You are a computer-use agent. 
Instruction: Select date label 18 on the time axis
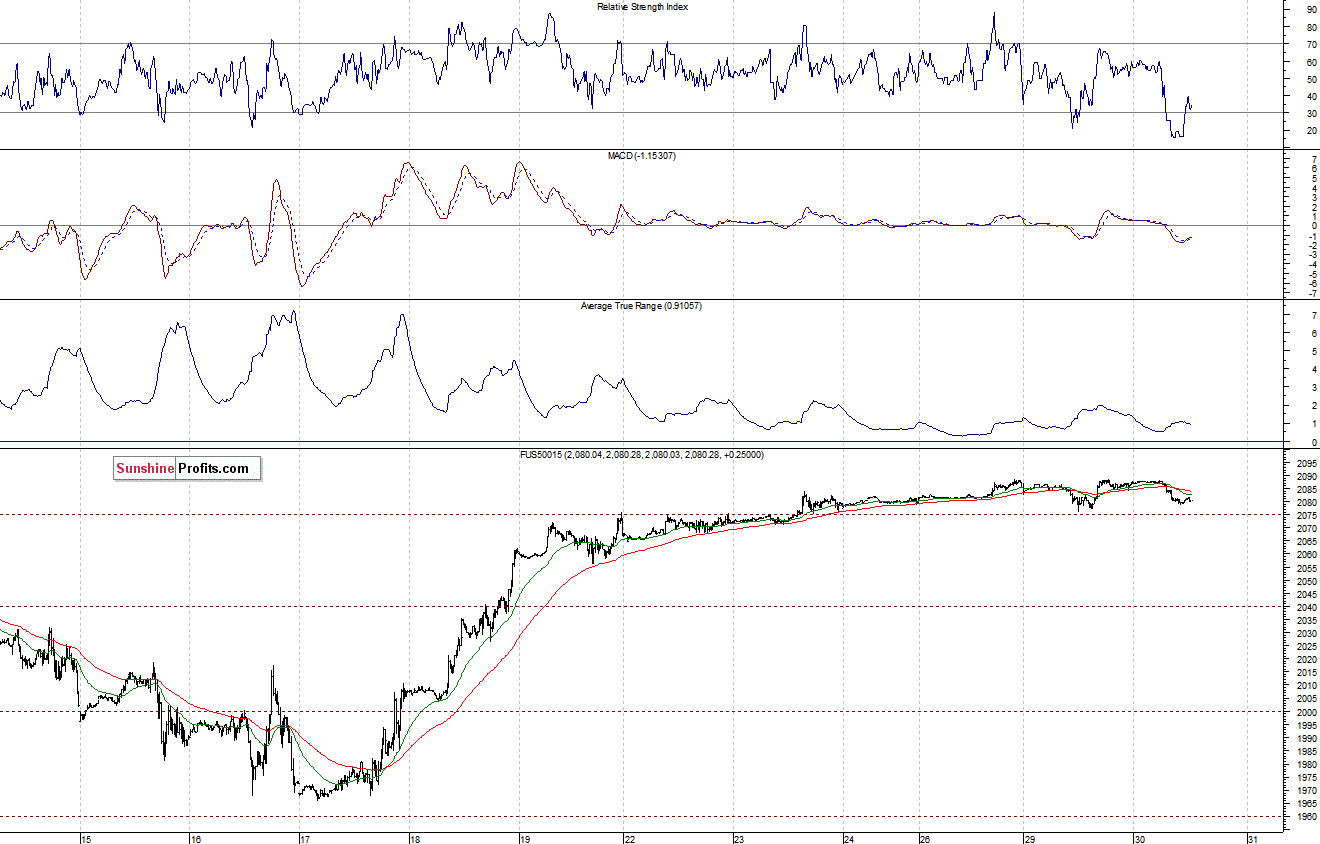(x=415, y=838)
